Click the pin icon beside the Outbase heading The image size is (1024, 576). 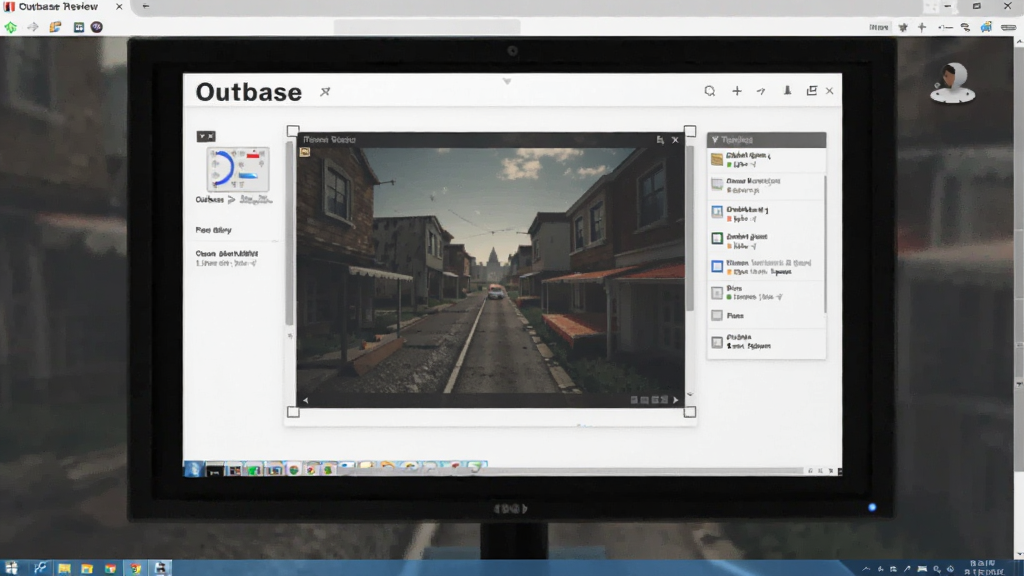[325, 92]
